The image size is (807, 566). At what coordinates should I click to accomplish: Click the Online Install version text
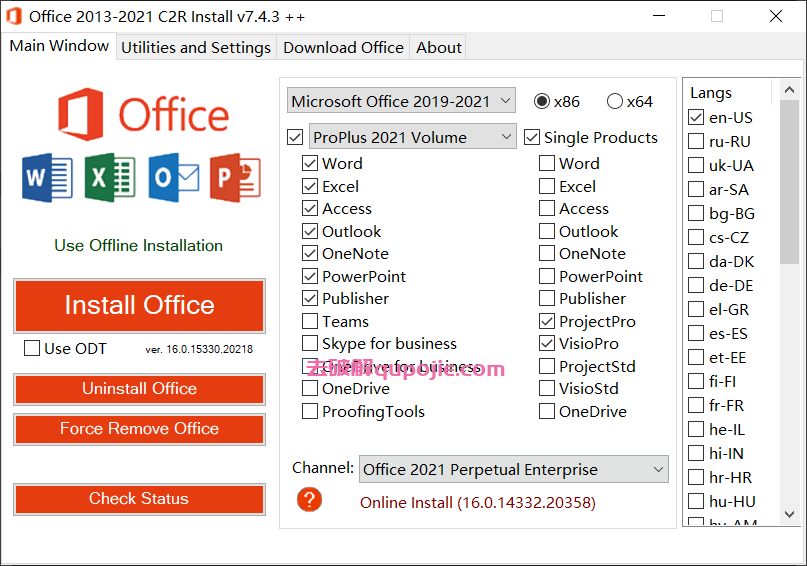pos(478,502)
